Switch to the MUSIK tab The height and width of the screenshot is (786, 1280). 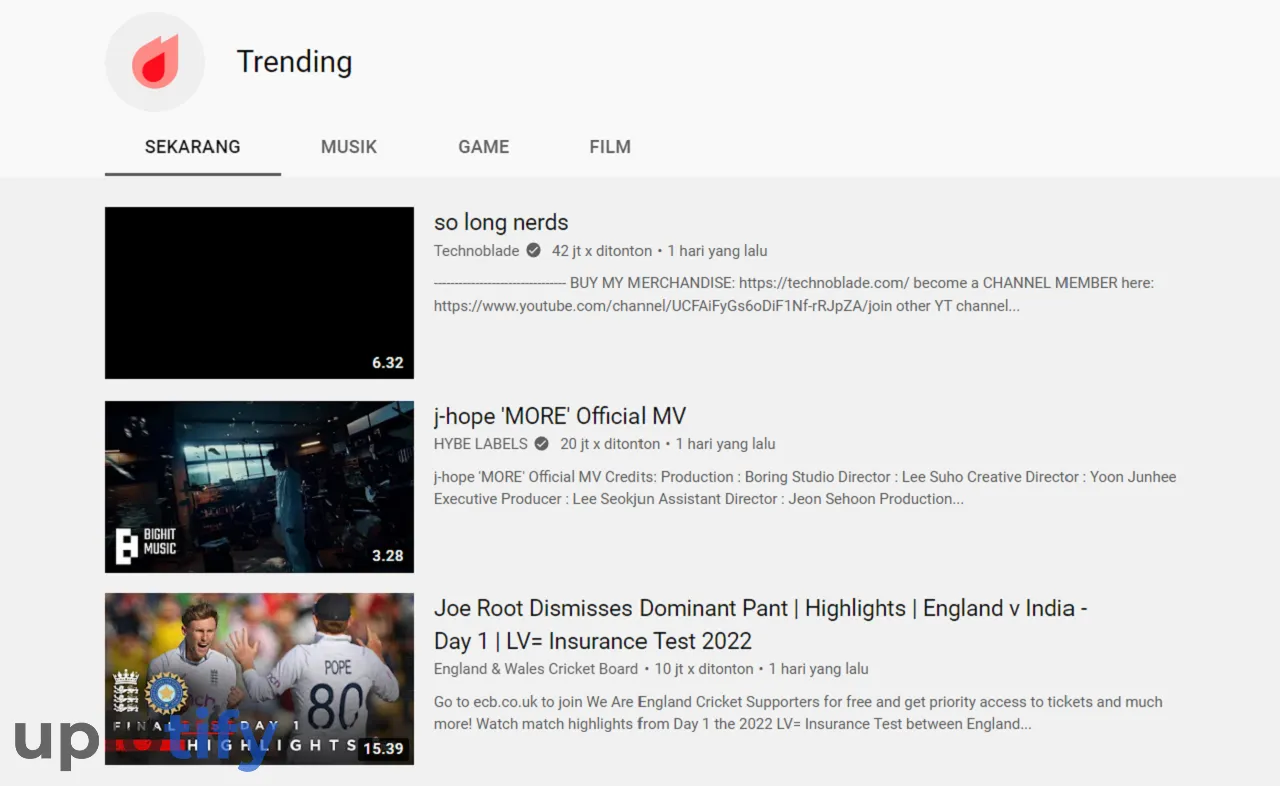pyautogui.click(x=349, y=147)
